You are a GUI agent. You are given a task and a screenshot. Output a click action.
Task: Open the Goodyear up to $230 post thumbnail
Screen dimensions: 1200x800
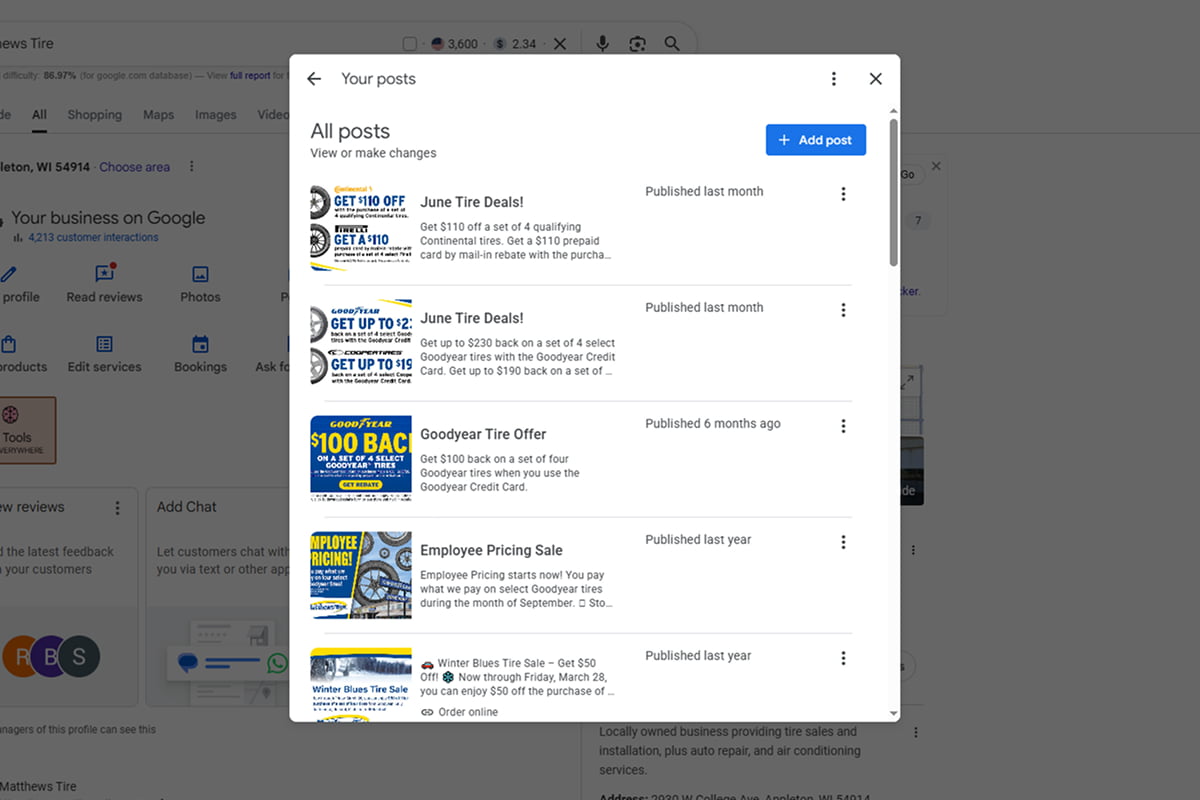pyautogui.click(x=361, y=343)
